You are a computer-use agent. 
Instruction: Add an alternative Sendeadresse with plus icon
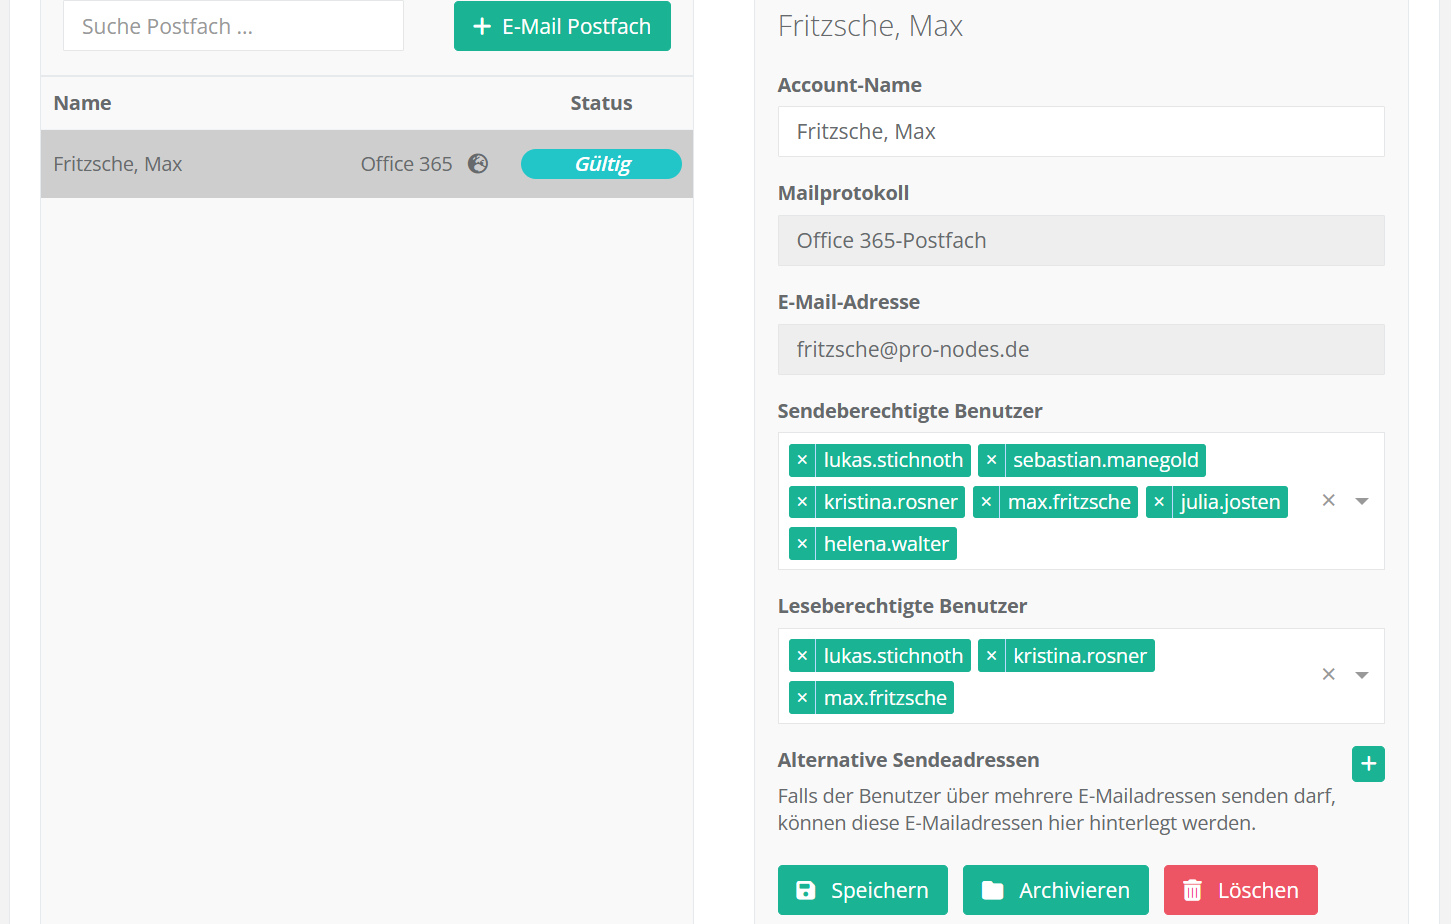1368,764
